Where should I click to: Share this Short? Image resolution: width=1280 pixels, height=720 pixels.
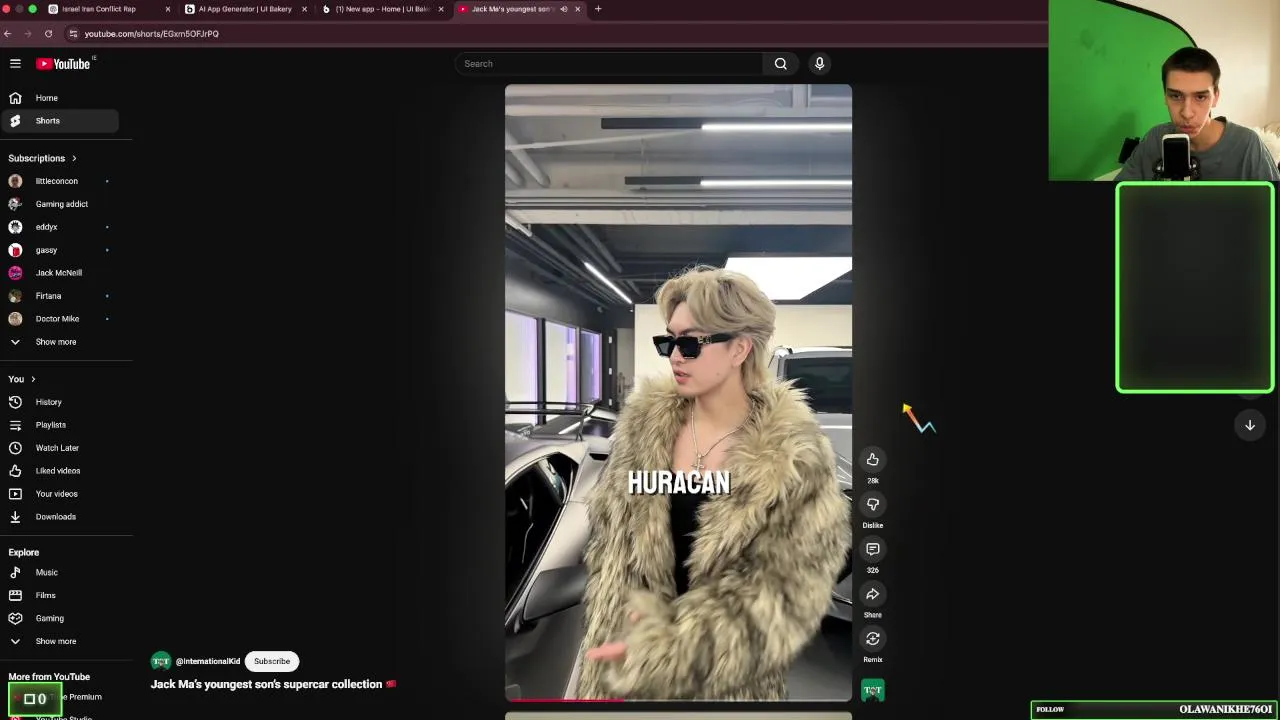point(873,594)
